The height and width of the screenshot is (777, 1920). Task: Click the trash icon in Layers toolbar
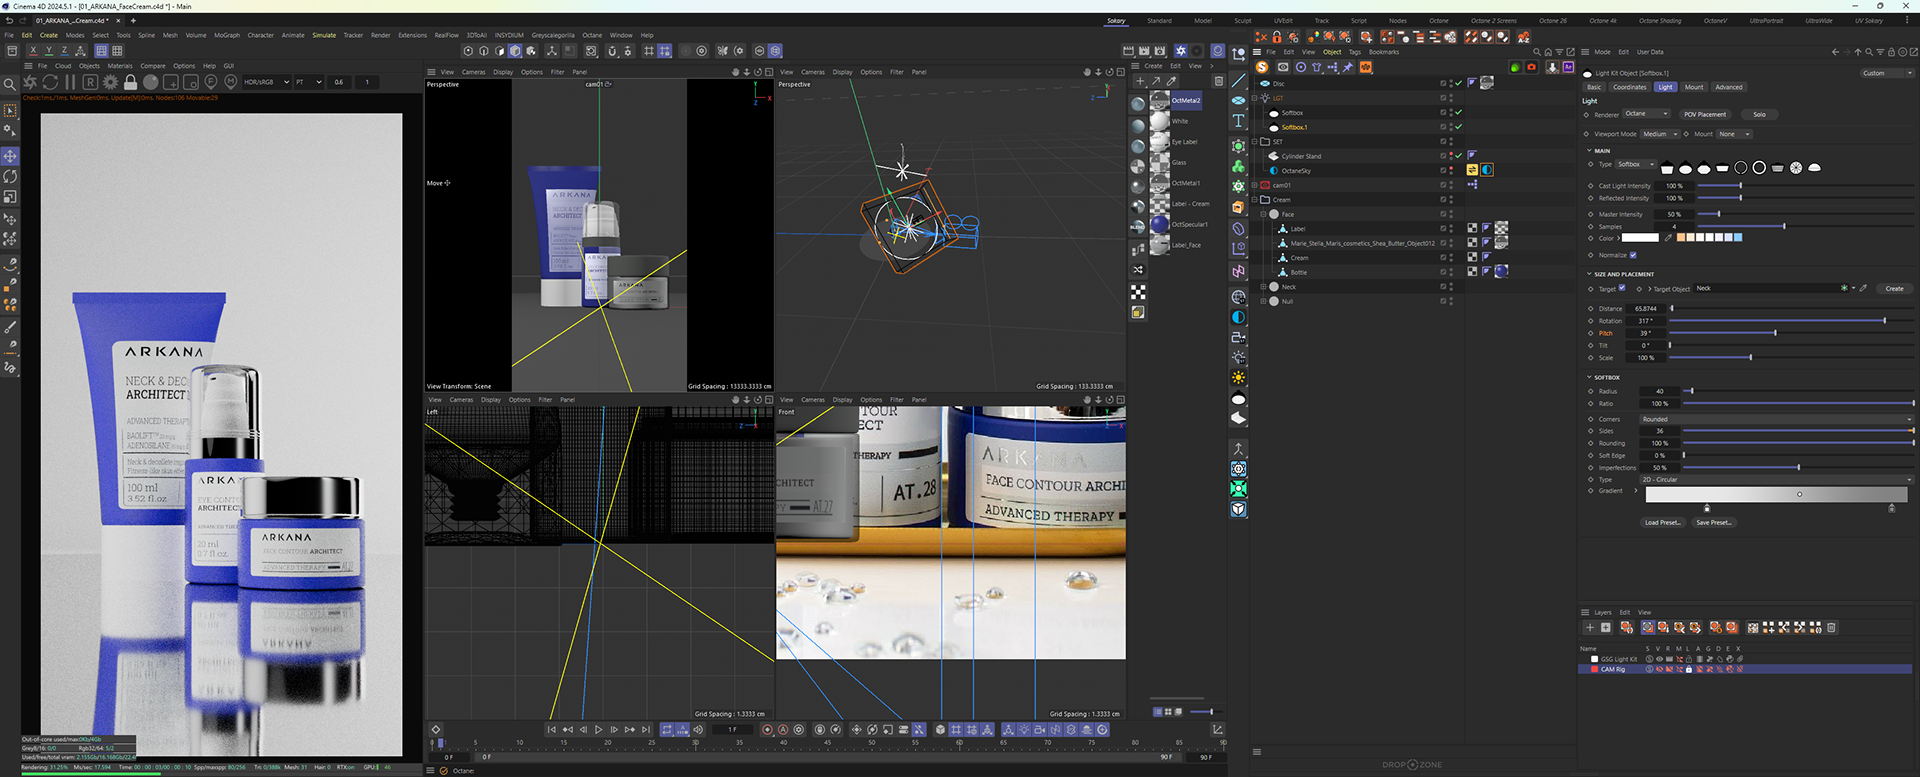tap(1831, 628)
